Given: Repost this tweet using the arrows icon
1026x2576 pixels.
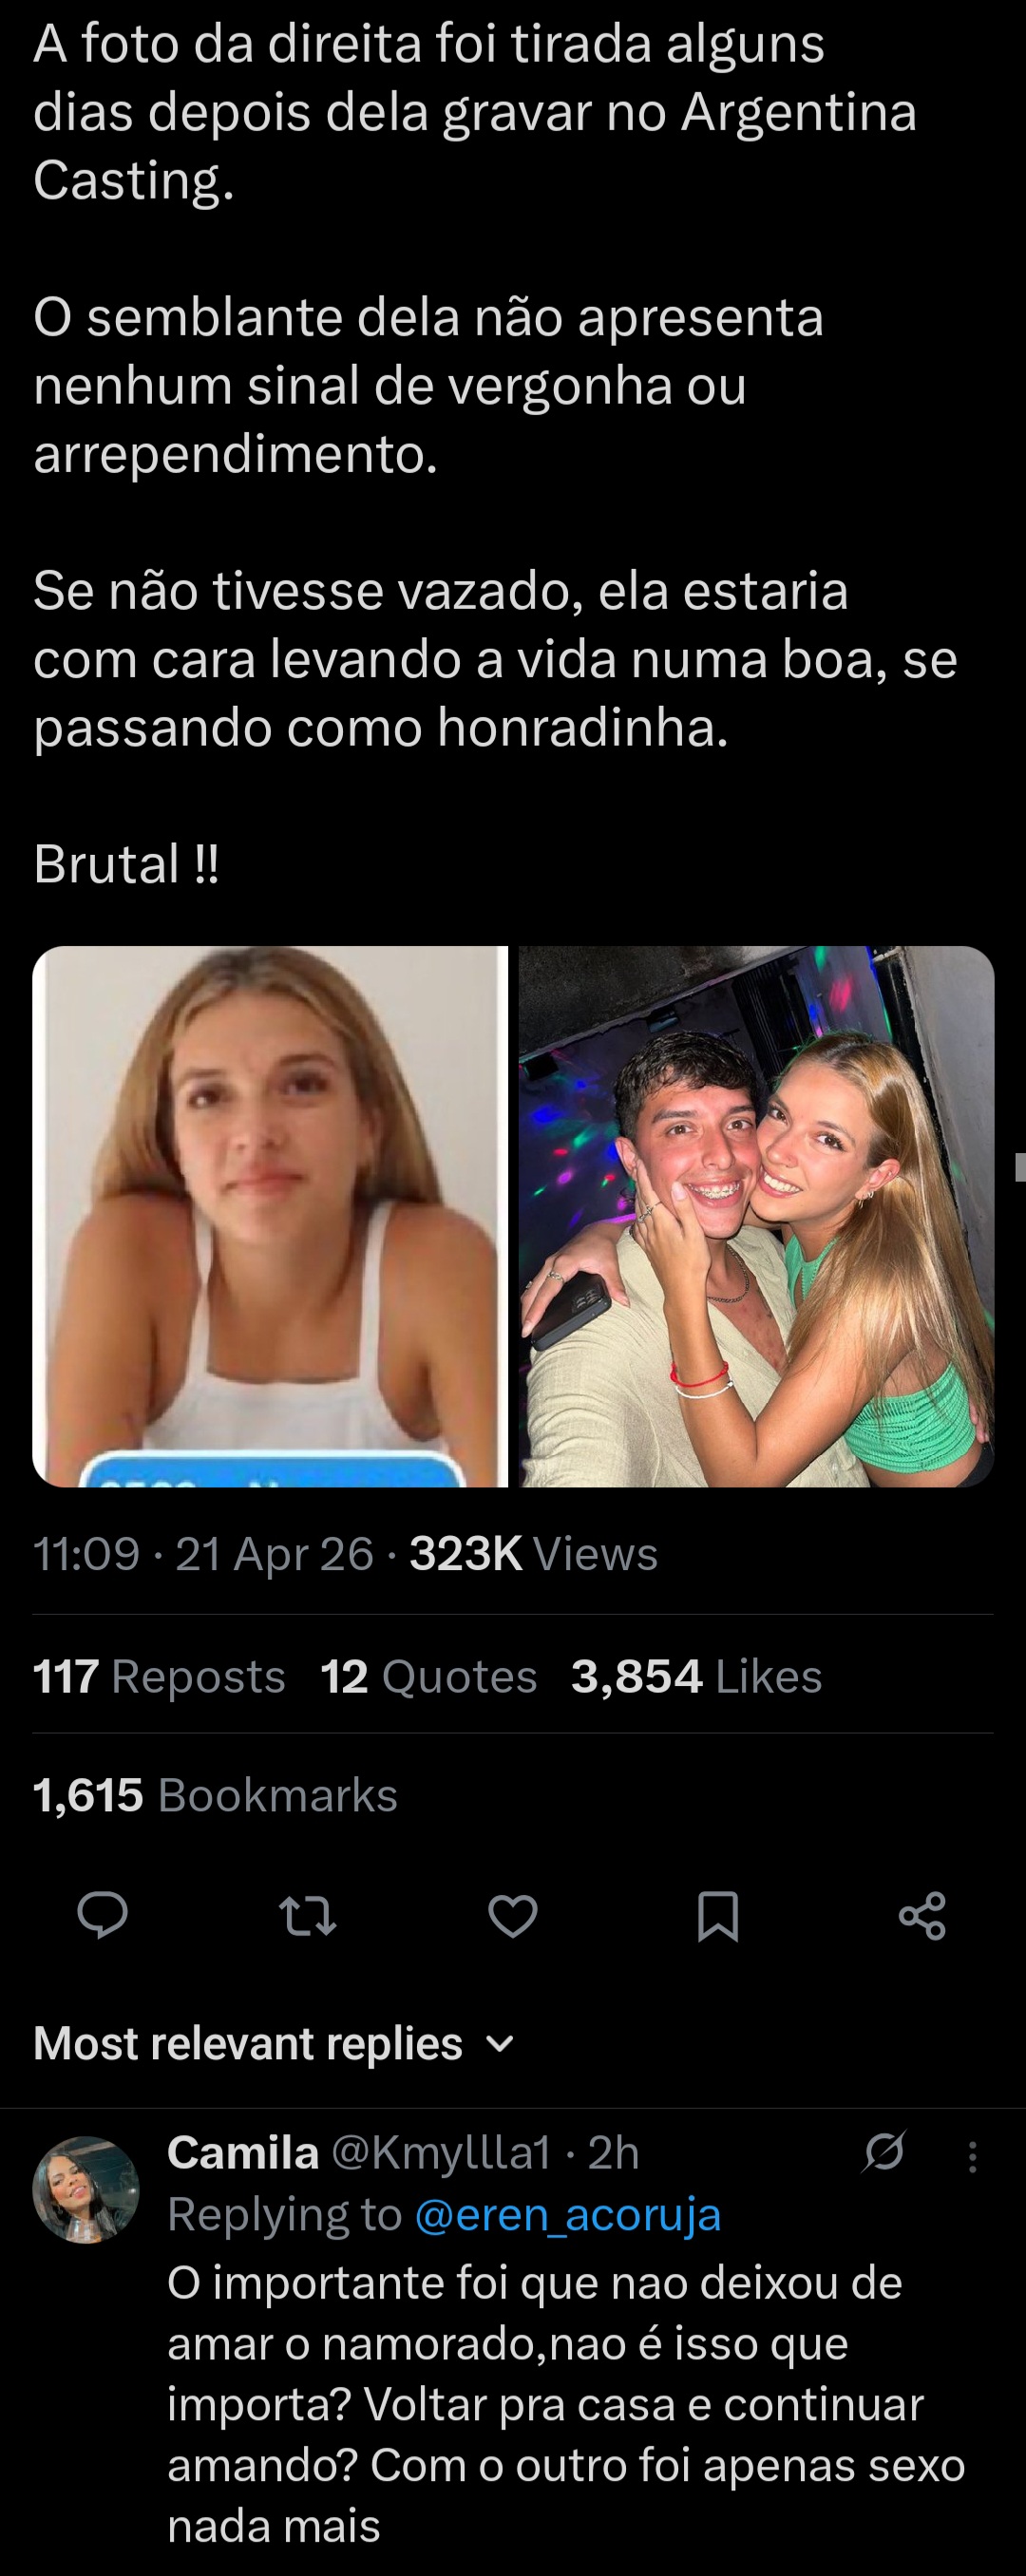Looking at the screenshot, I should [307, 1916].
